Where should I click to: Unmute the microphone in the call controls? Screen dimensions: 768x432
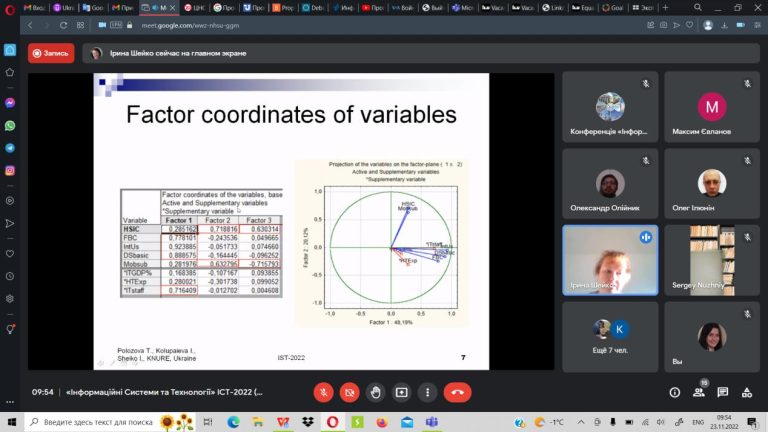[x=323, y=392]
